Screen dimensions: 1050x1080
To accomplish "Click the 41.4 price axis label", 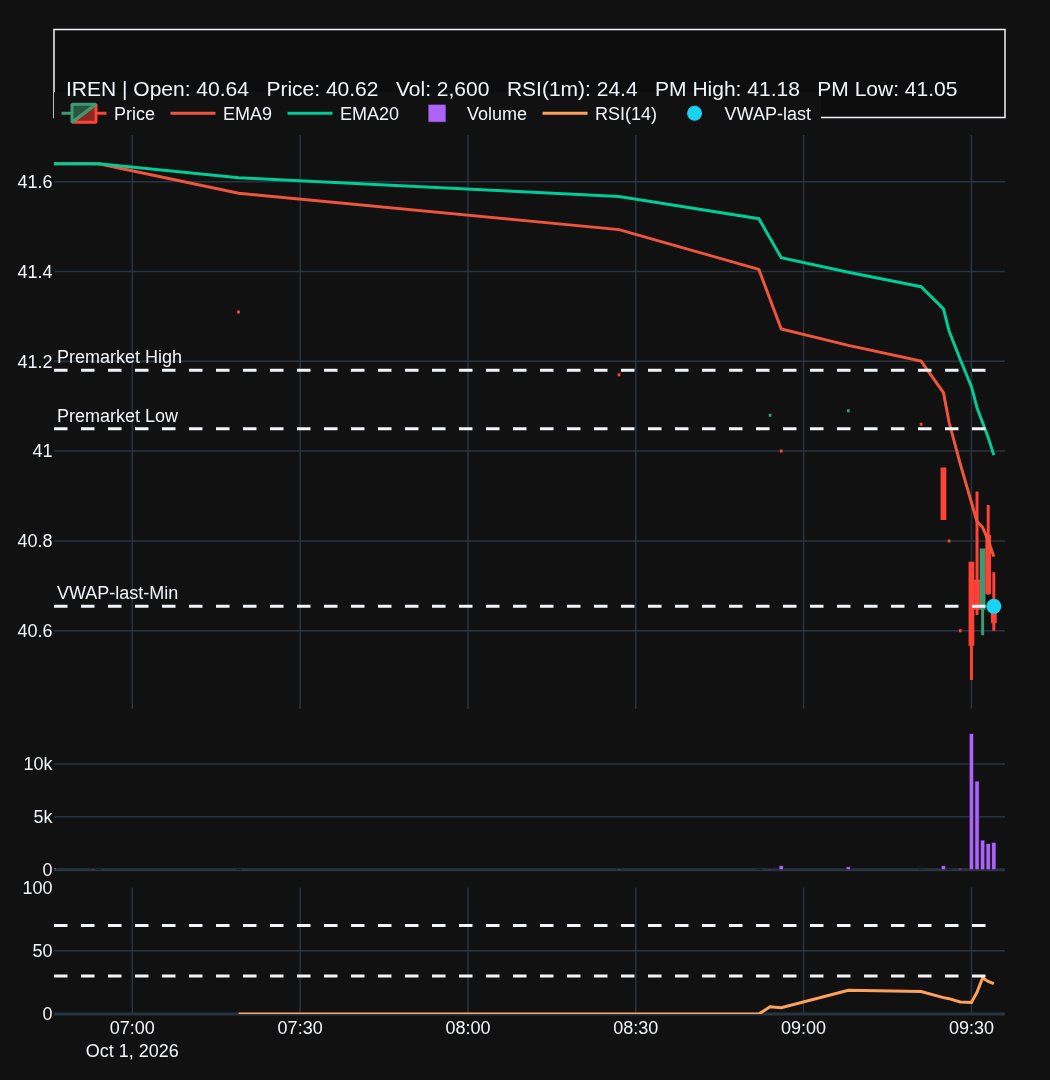I will (x=34, y=272).
